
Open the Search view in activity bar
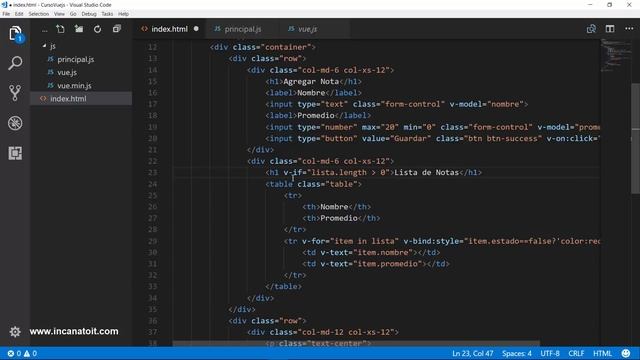[x=15, y=63]
